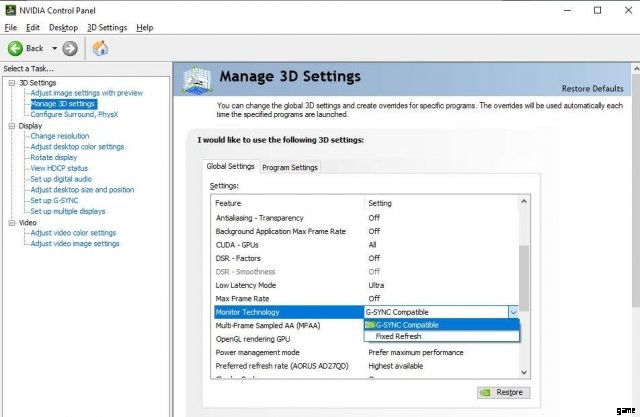Click the Highest available setting value
This screenshot has width=640, height=417.
396,366
